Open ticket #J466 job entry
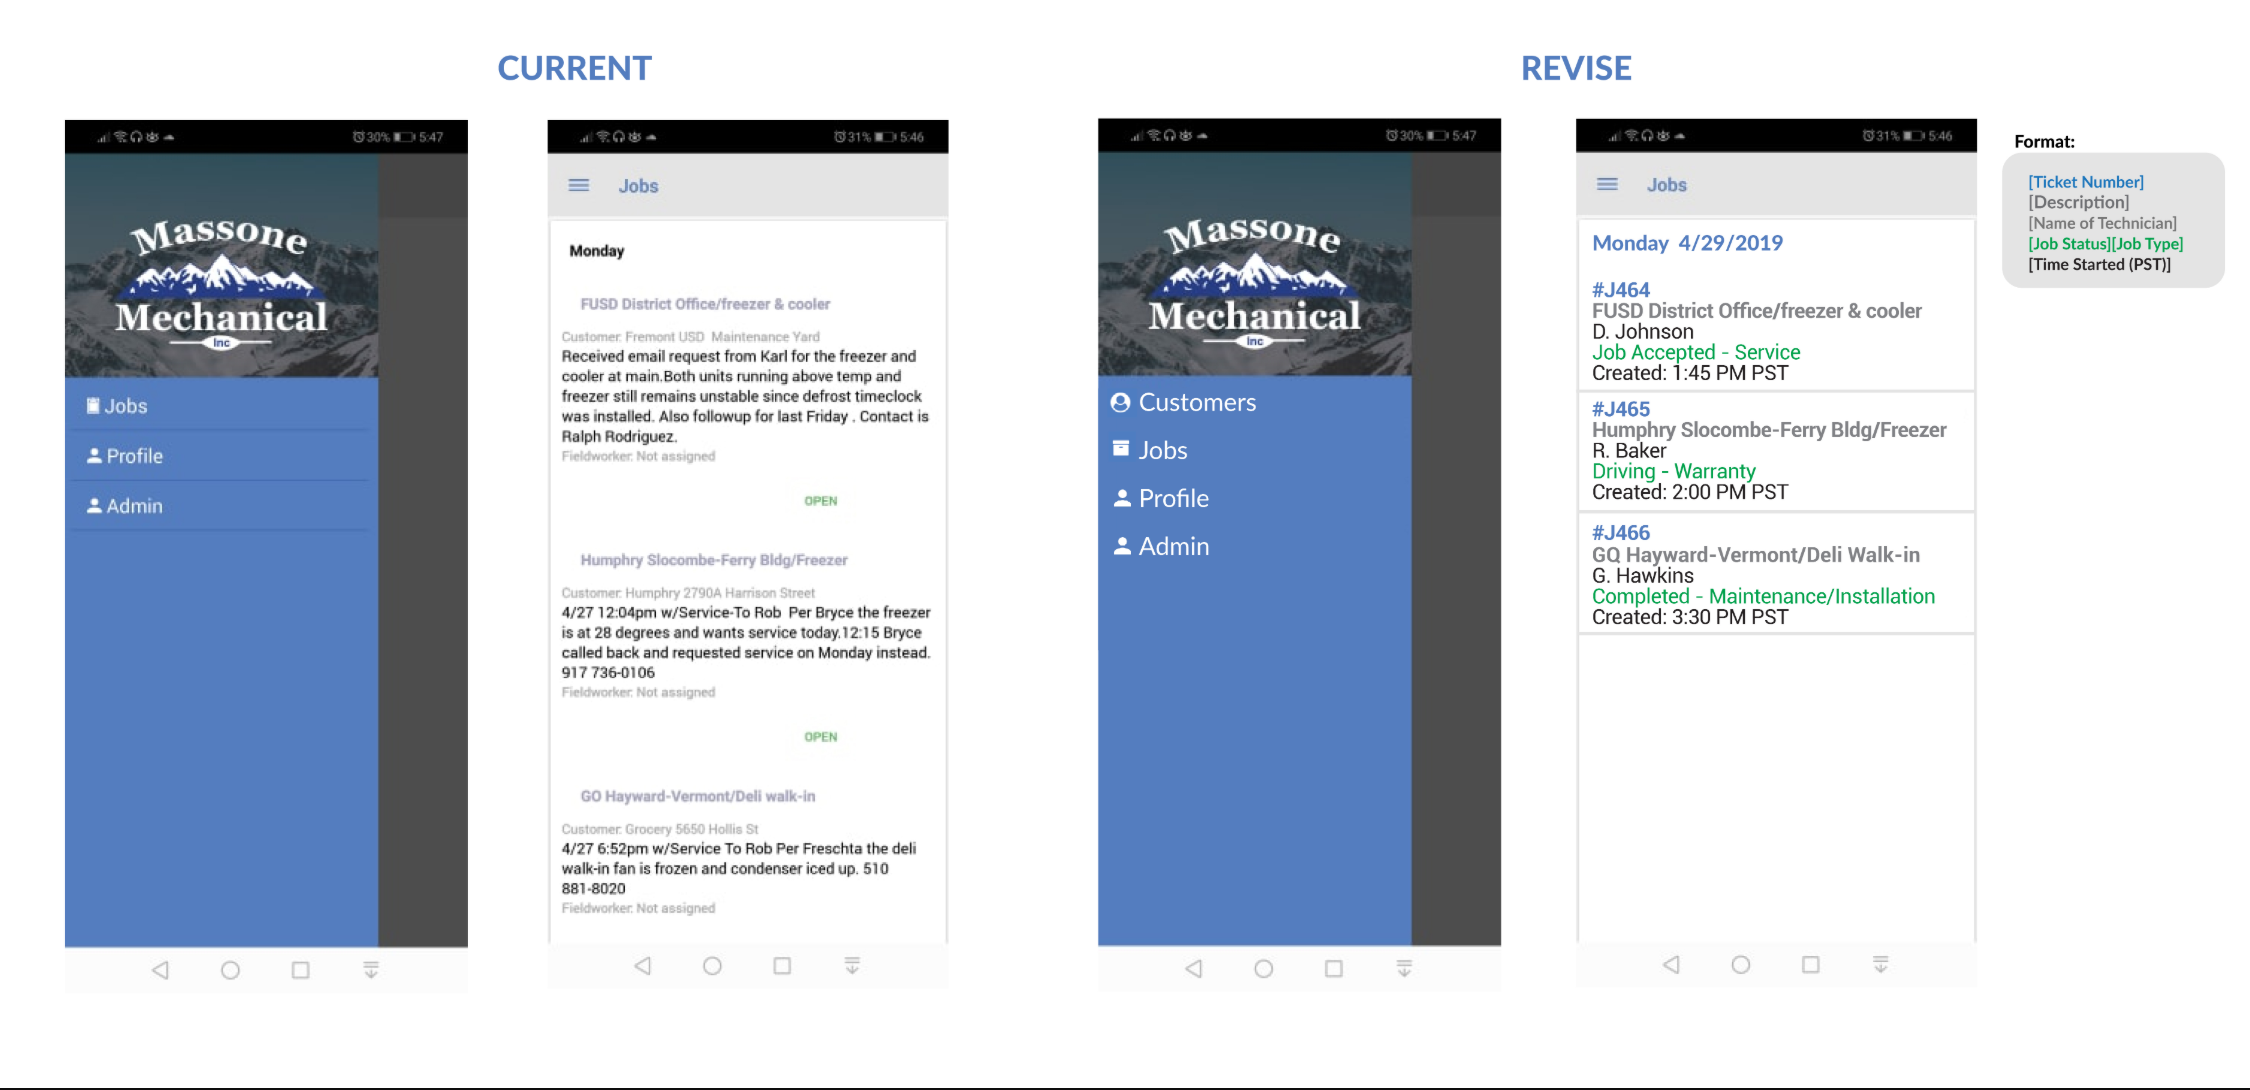Image resolution: width=2250 pixels, height=1090 pixels. coord(1620,533)
